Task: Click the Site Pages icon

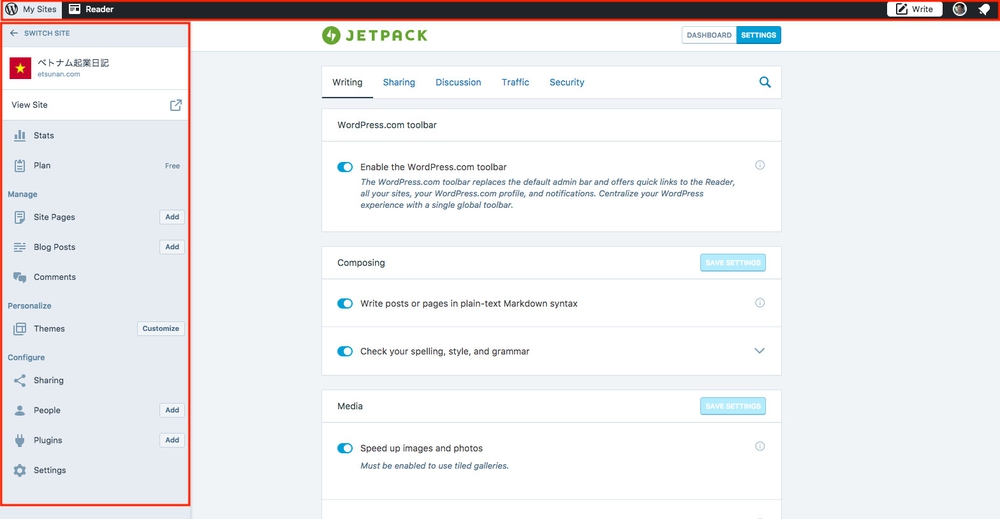Action: 20,217
